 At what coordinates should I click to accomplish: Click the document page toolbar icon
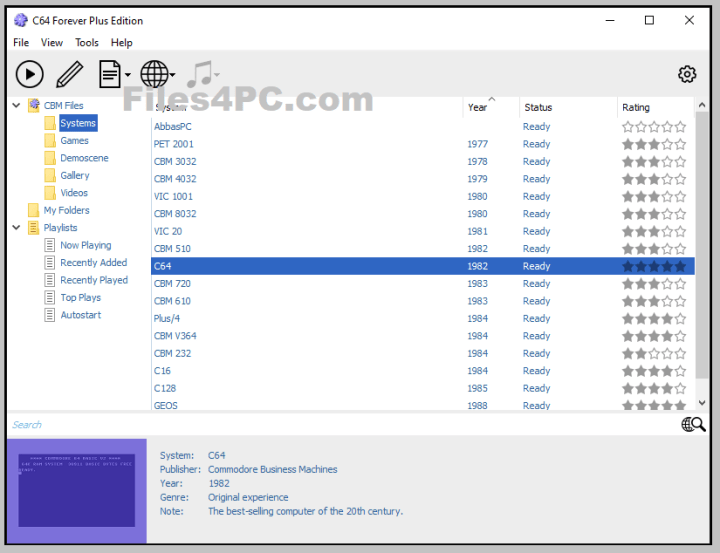[x=110, y=74]
